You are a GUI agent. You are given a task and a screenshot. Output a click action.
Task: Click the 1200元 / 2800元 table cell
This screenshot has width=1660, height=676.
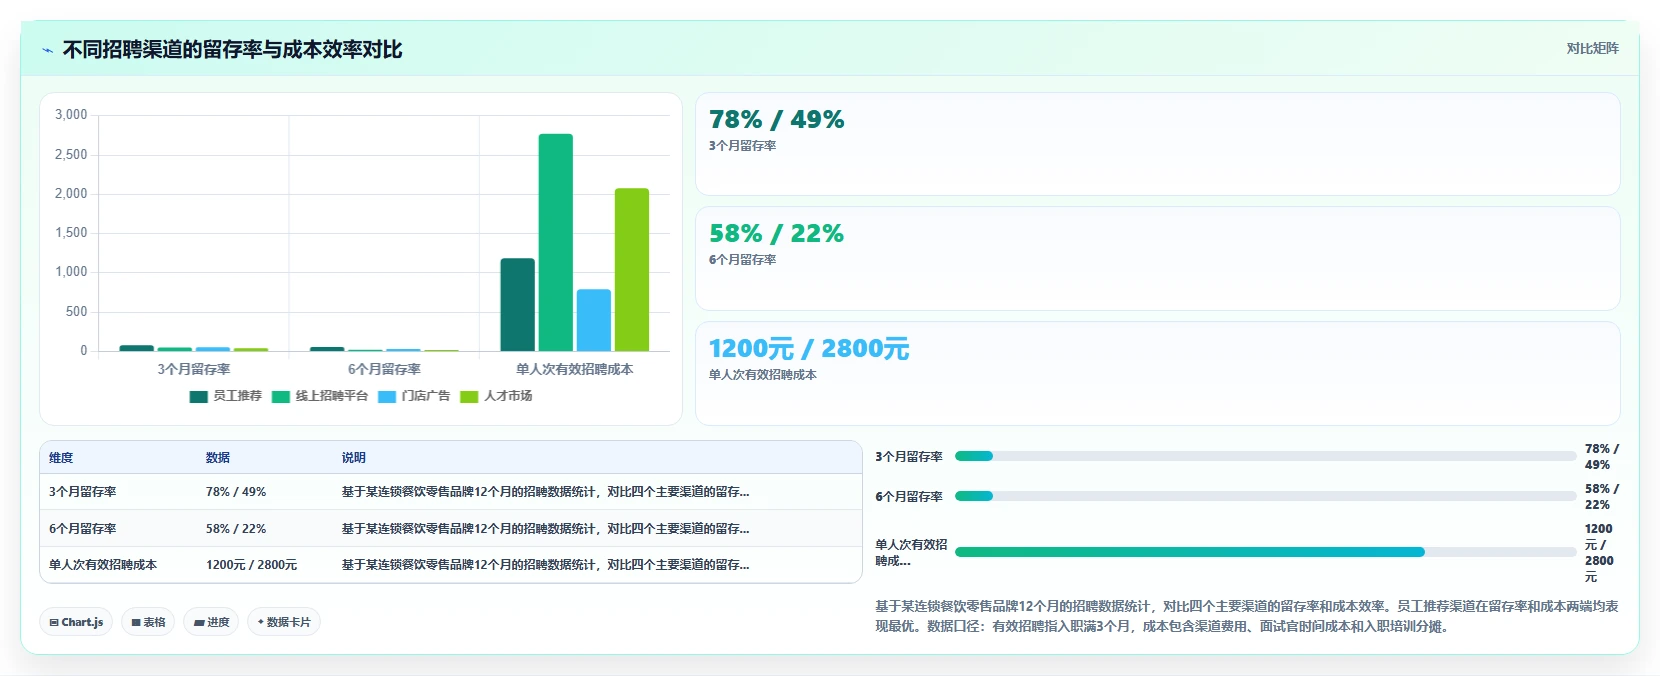pyautogui.click(x=252, y=565)
